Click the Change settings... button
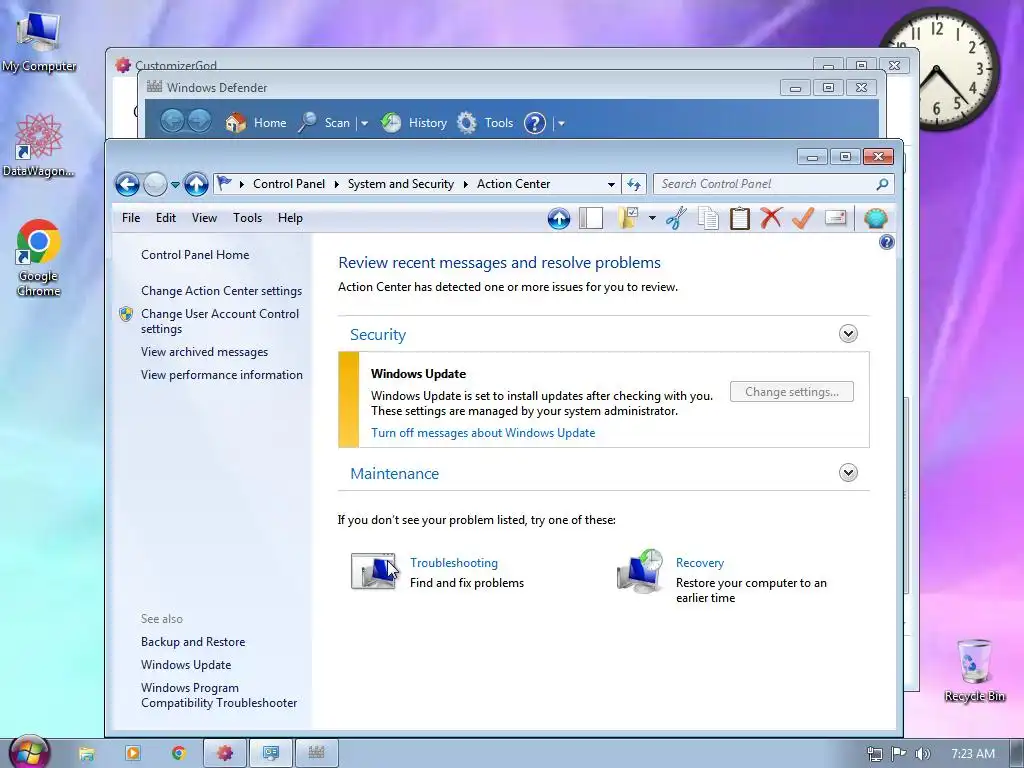The width and height of the screenshot is (1024, 768). (x=792, y=392)
